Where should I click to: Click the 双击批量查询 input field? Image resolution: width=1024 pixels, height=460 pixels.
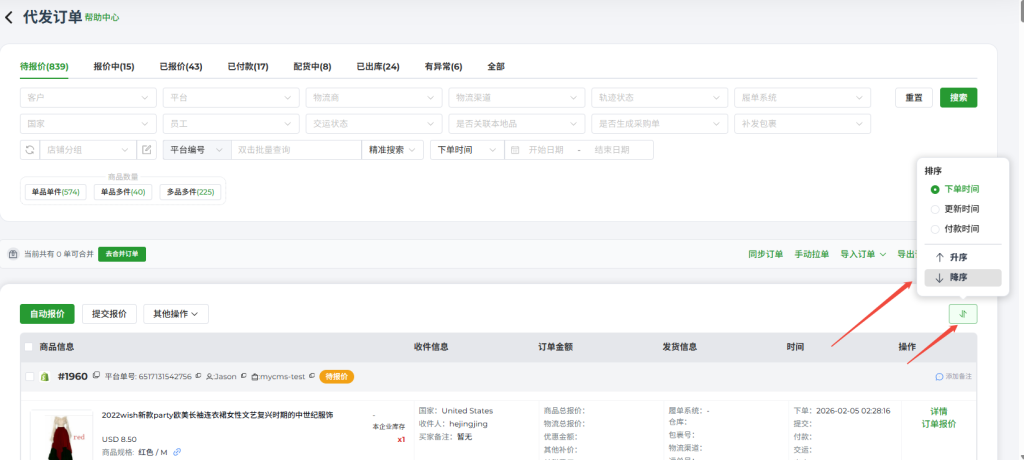(x=295, y=150)
